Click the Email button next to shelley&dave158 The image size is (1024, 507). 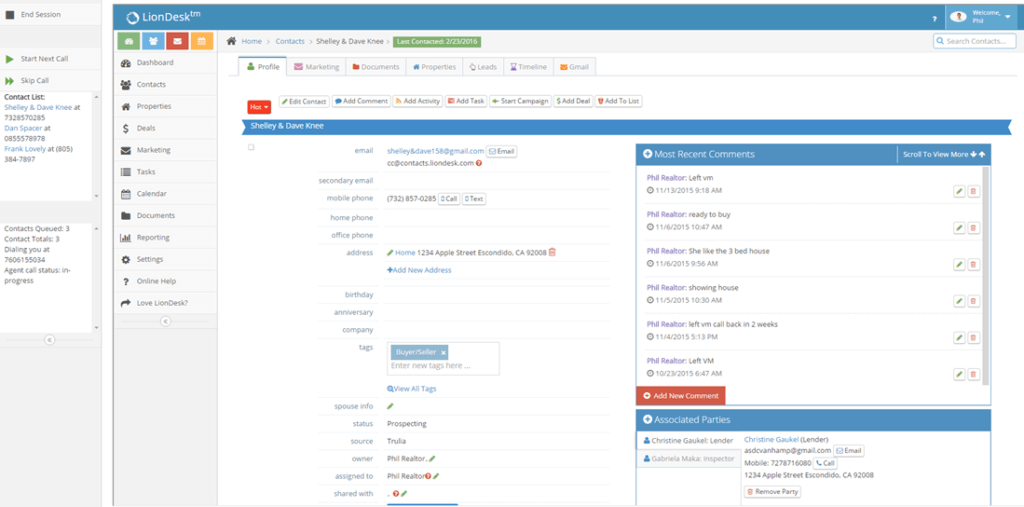point(502,151)
